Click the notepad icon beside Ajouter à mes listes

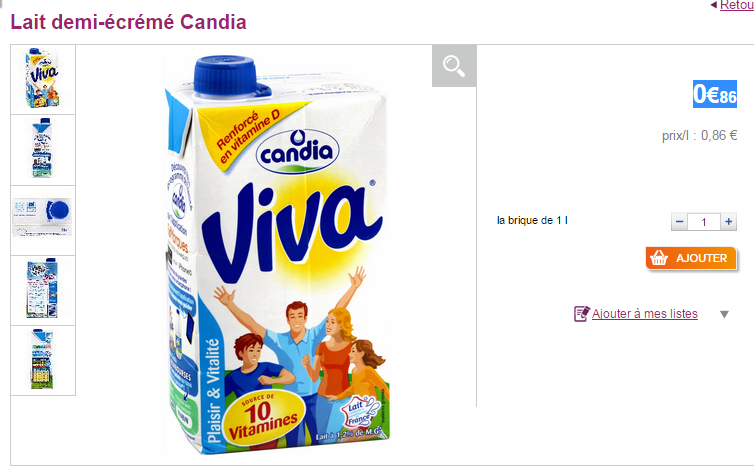581,314
